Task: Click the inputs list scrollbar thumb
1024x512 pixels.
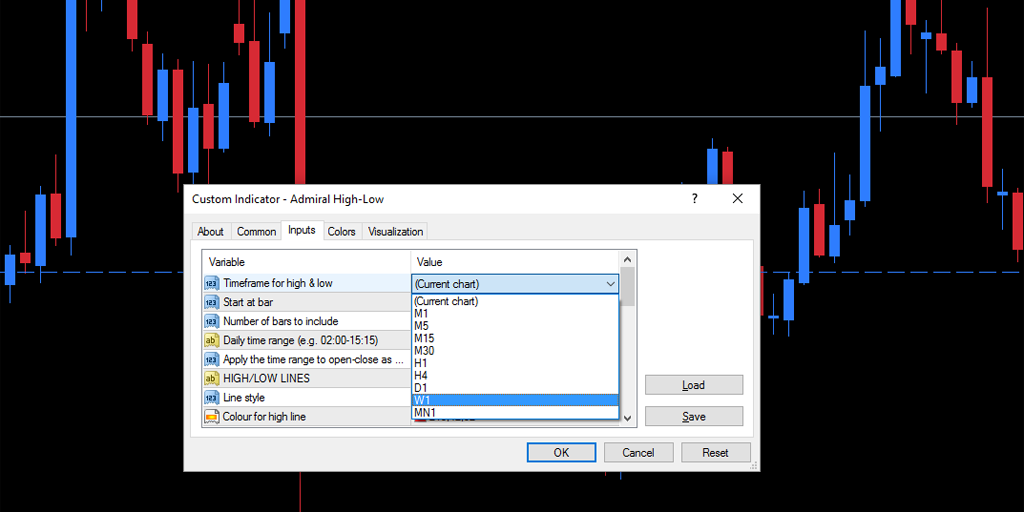Action: tap(628, 286)
